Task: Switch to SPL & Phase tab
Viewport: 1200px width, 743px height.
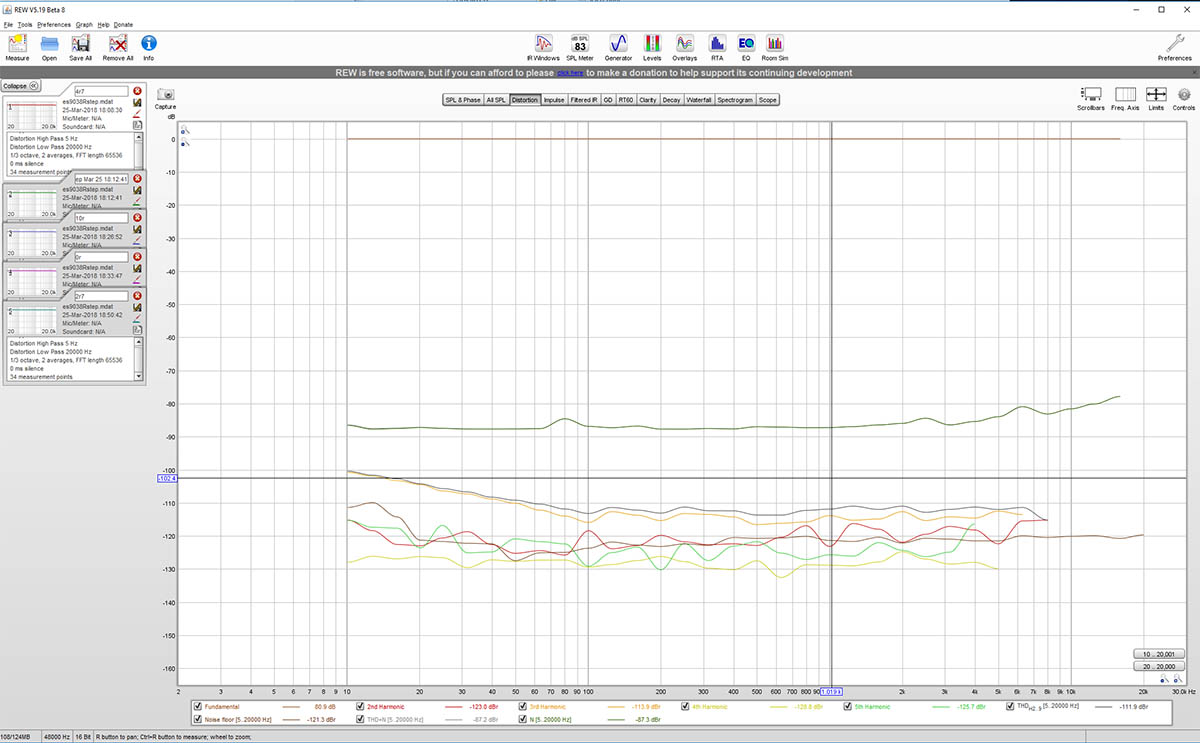Action: click(x=464, y=100)
